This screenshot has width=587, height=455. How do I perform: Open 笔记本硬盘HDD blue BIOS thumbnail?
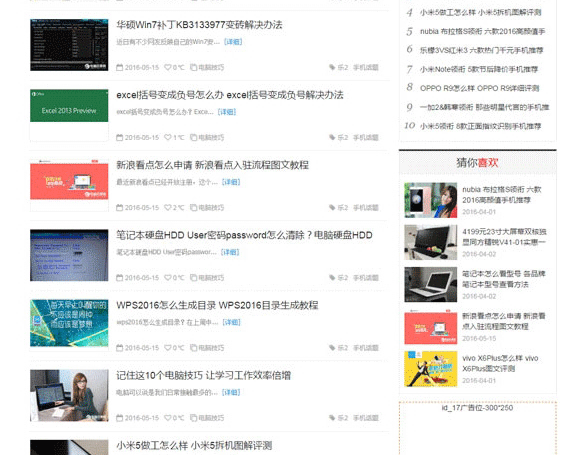coord(69,255)
